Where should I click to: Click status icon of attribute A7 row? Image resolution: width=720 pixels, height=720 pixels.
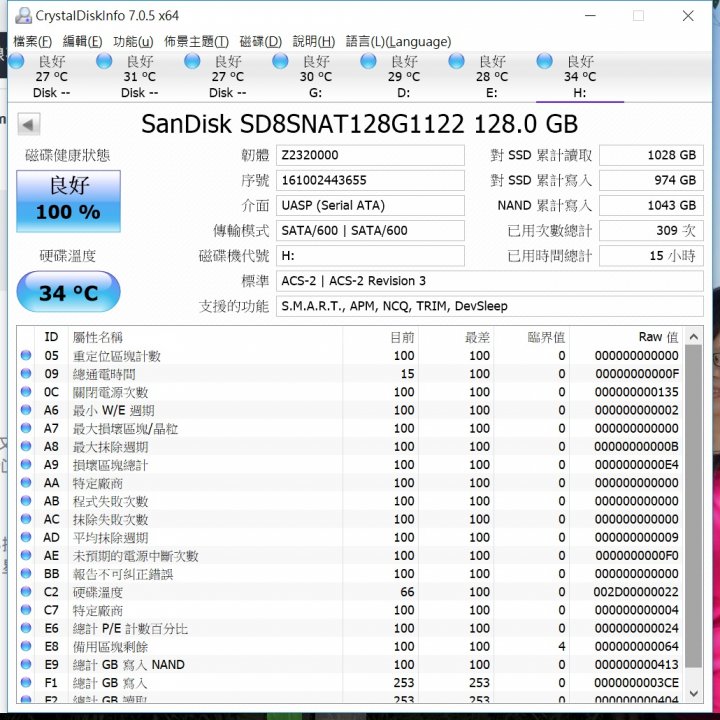pos(26,428)
